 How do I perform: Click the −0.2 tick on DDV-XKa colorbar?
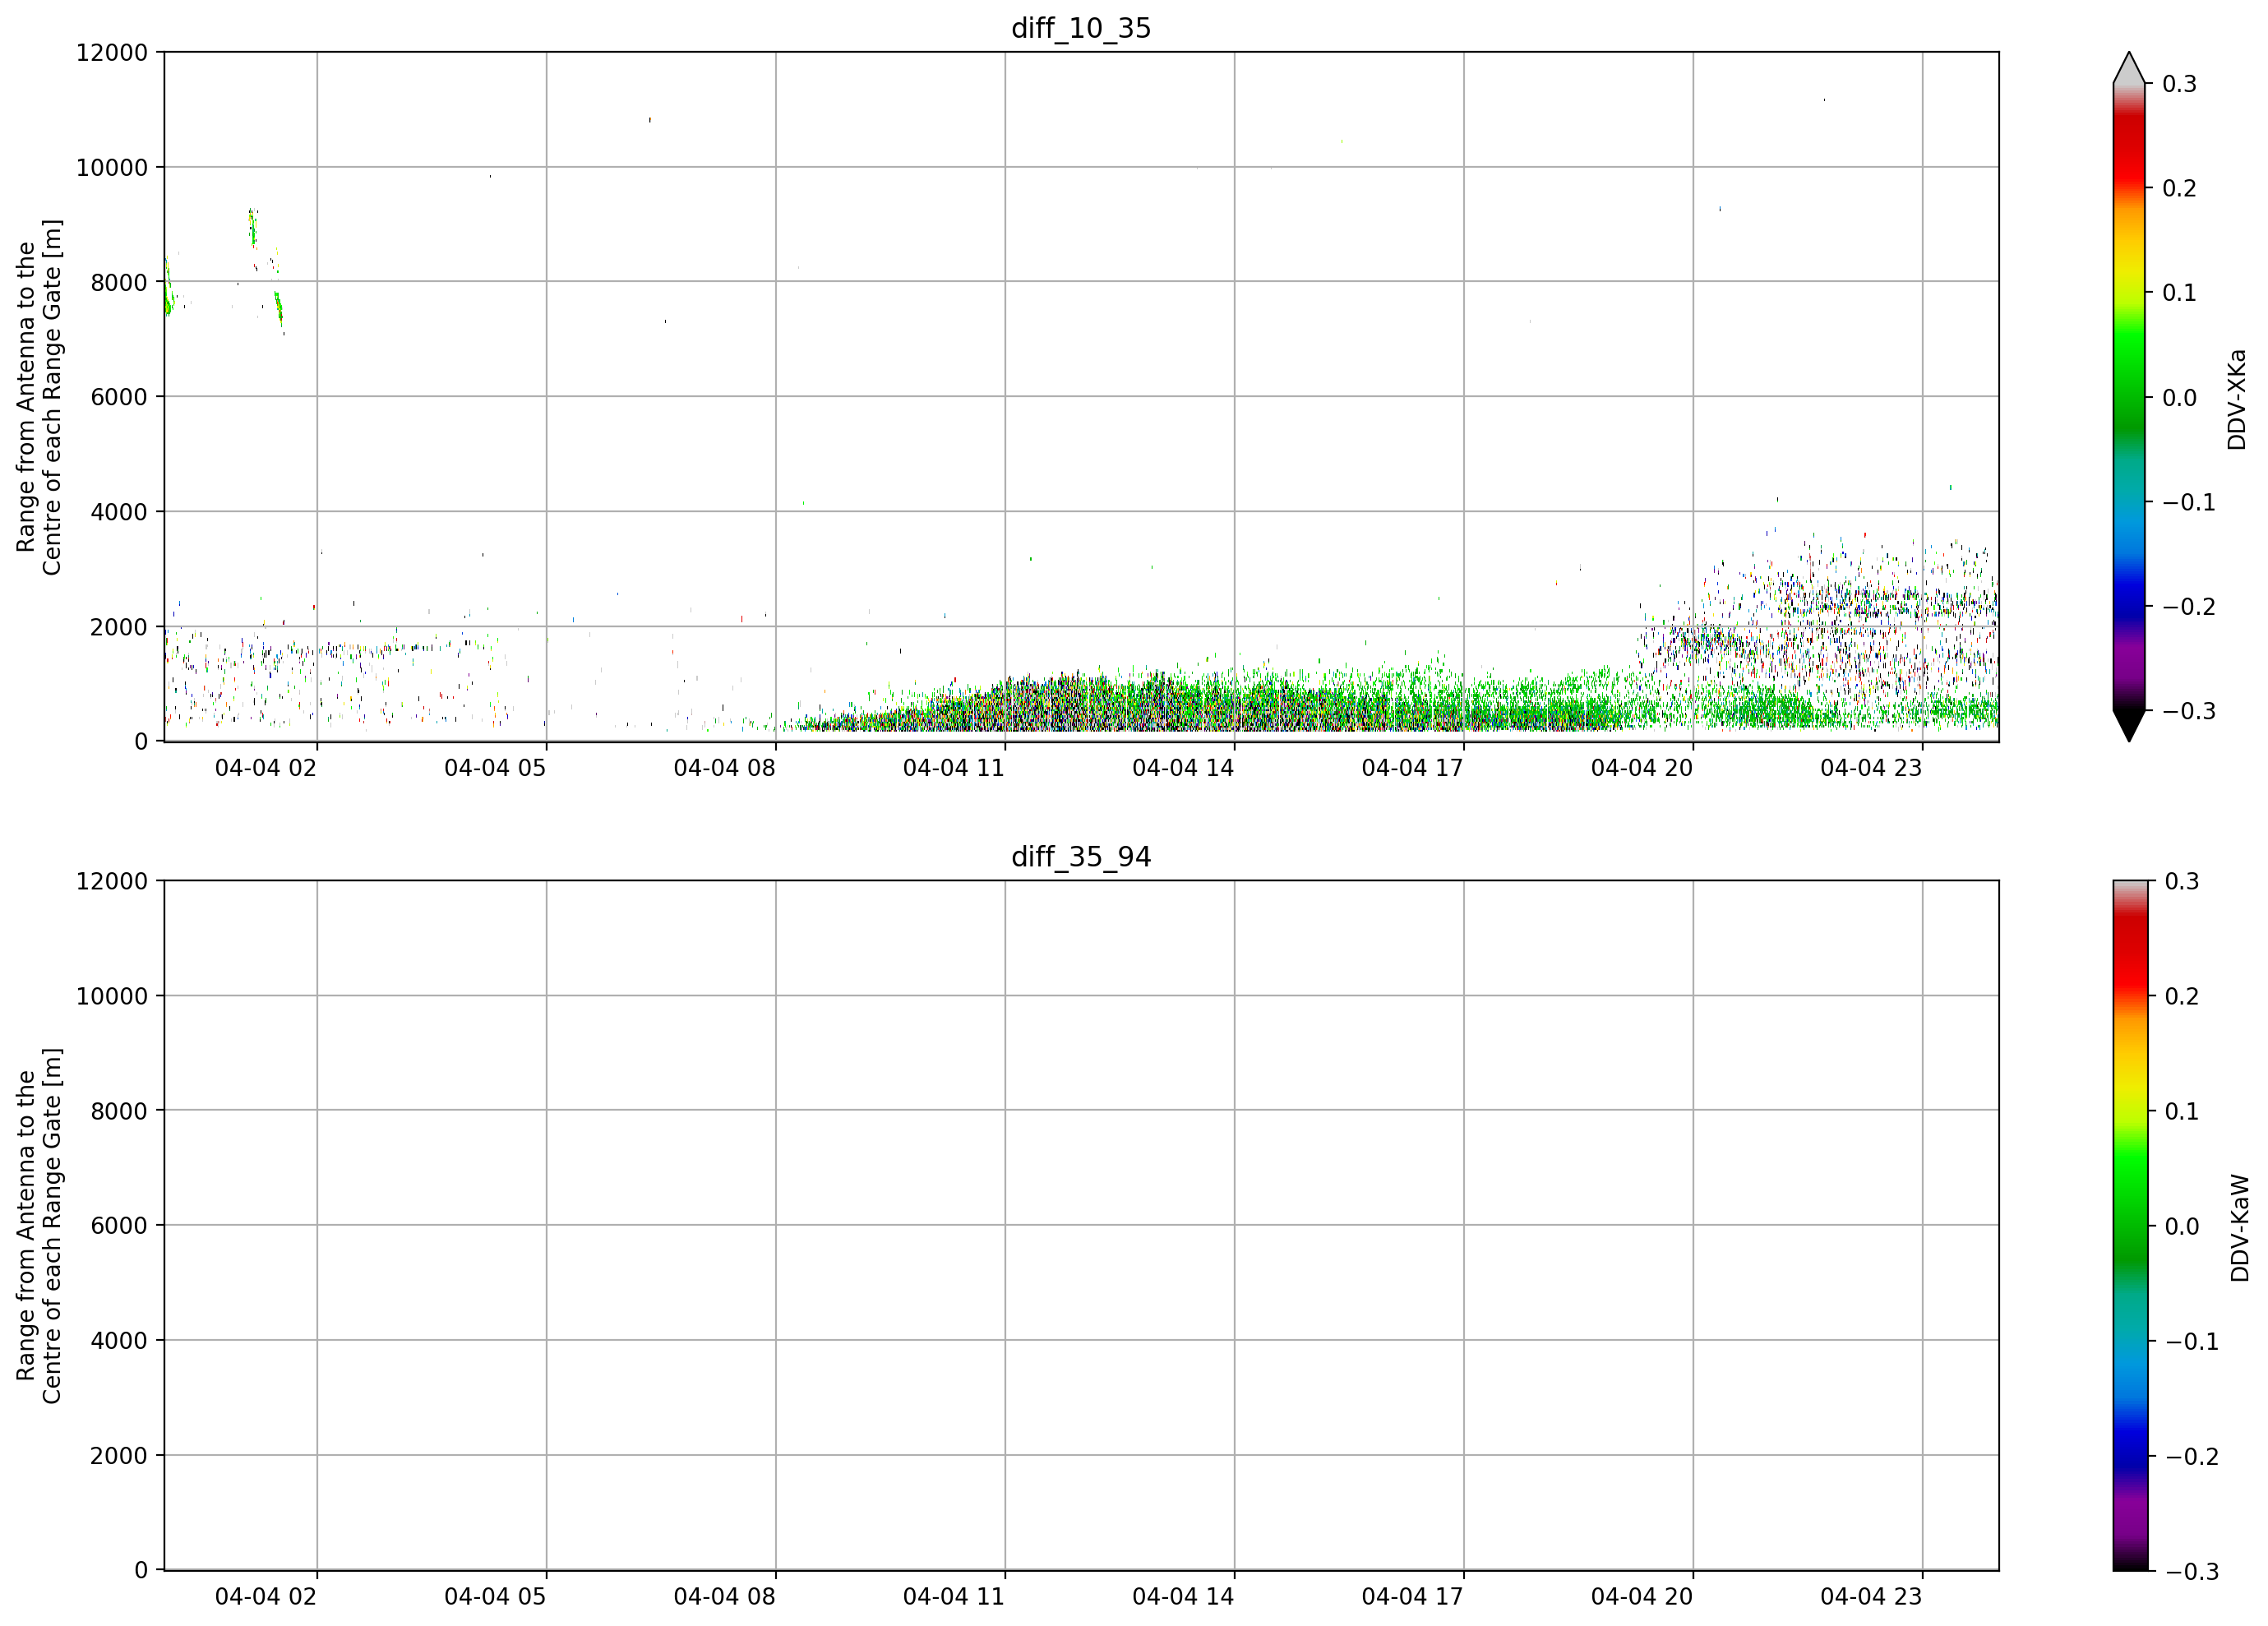coord(2189,607)
